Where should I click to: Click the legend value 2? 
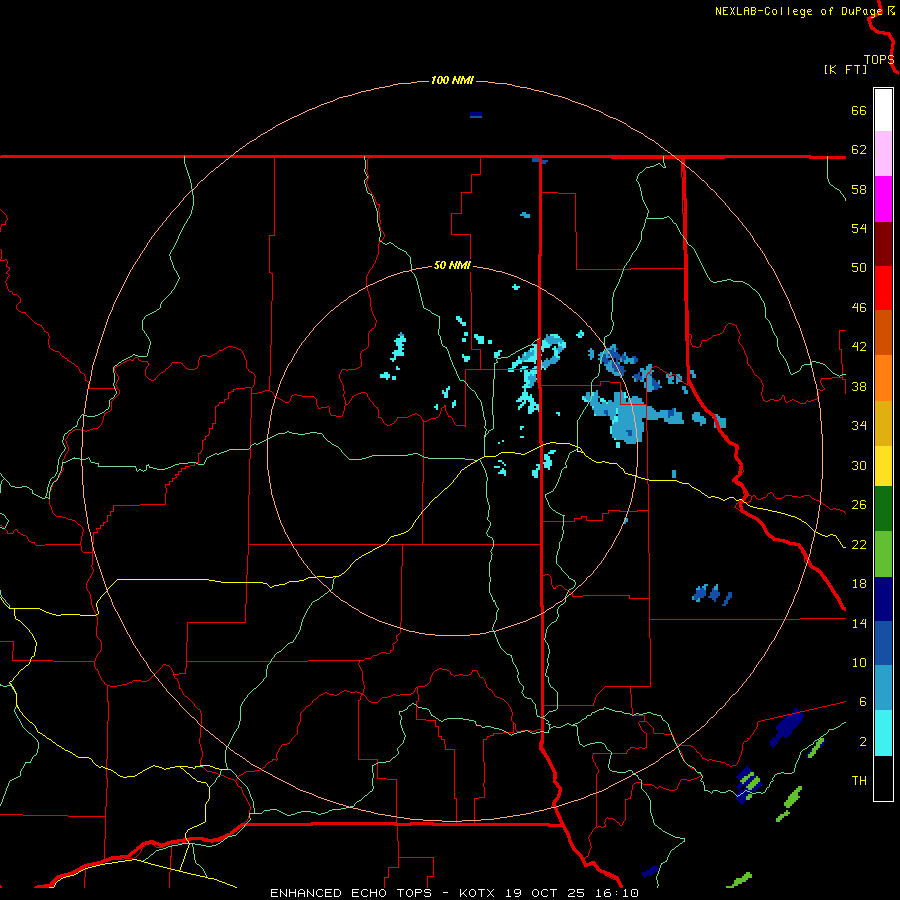pyautogui.click(x=862, y=742)
